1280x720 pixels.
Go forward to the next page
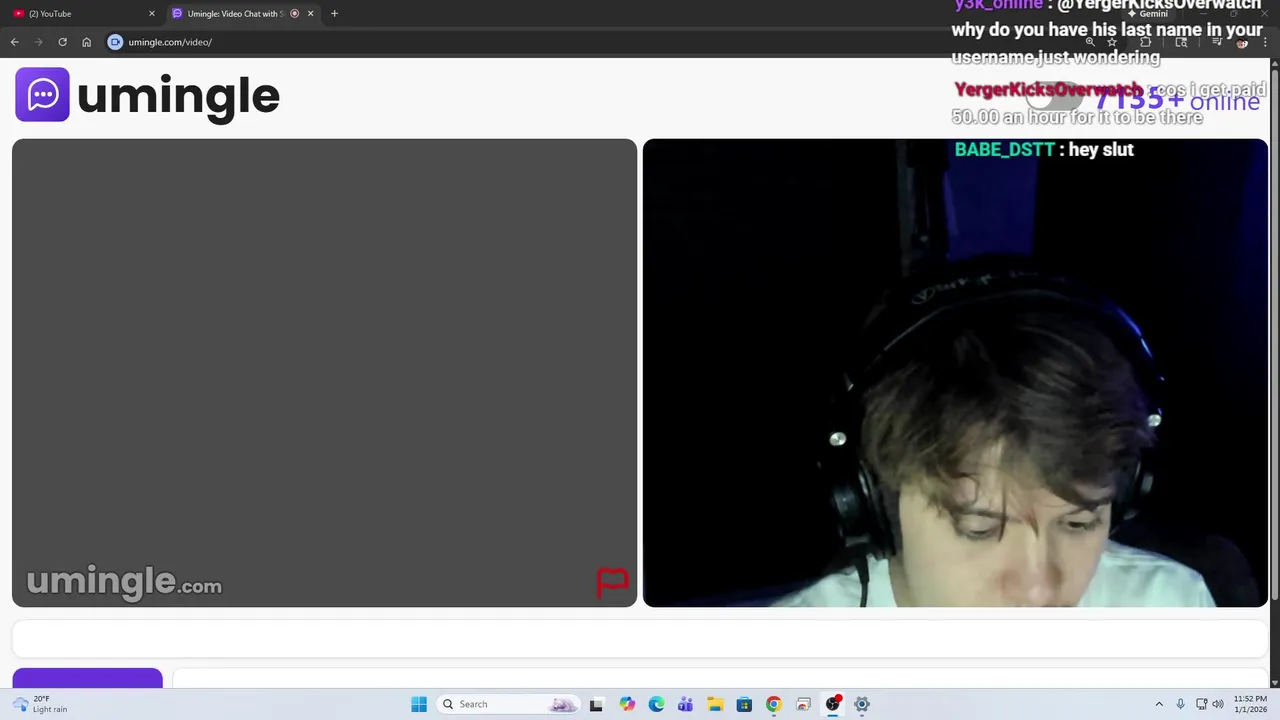point(38,42)
